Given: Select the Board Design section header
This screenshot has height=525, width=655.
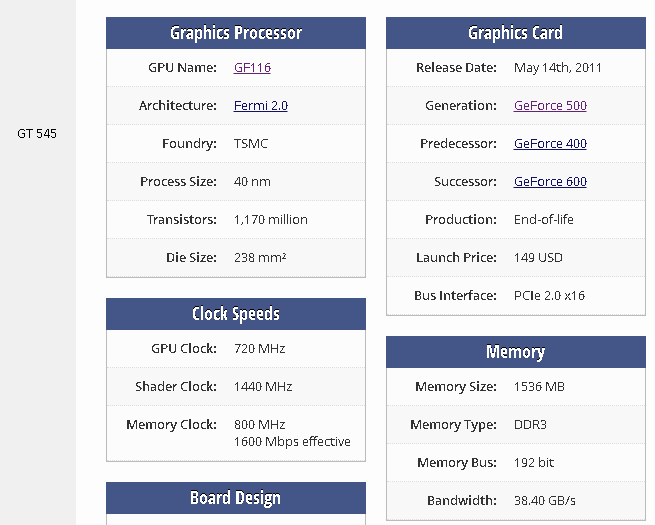Looking at the screenshot, I should pos(236,498).
